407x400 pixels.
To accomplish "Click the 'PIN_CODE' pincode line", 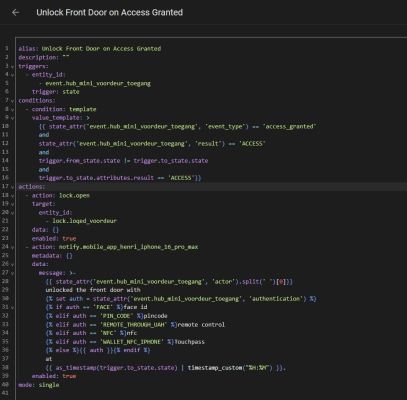I will tap(106, 316).
